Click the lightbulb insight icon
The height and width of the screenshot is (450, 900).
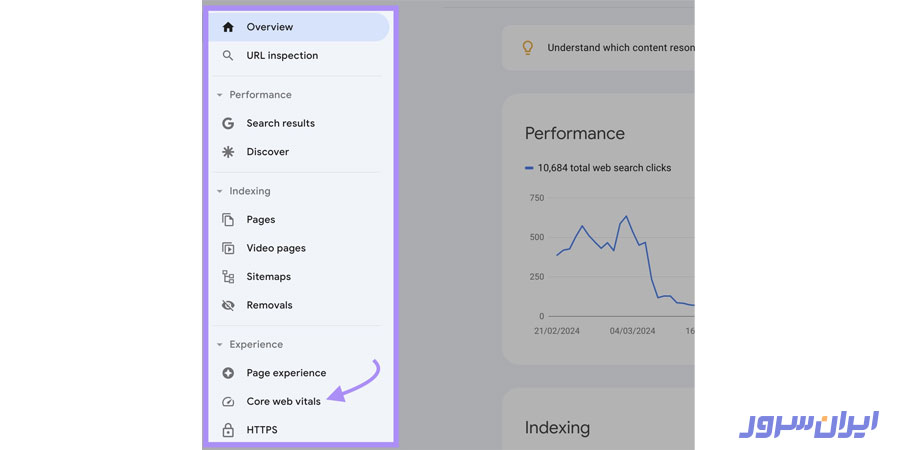click(x=528, y=48)
